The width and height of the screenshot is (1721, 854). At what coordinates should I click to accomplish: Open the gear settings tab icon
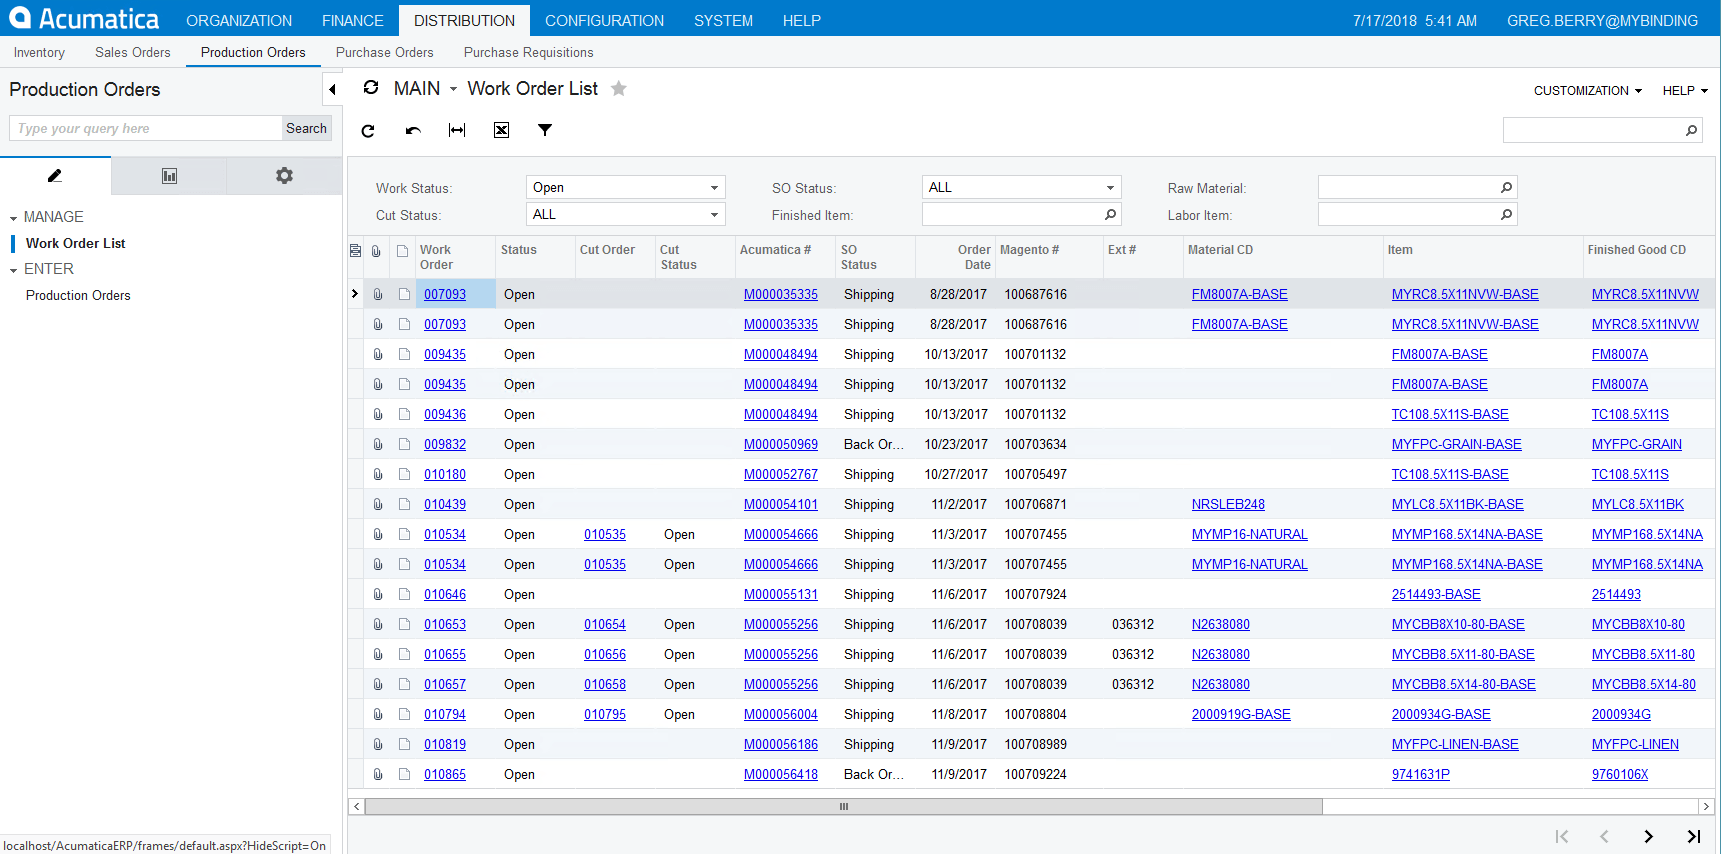tap(284, 176)
